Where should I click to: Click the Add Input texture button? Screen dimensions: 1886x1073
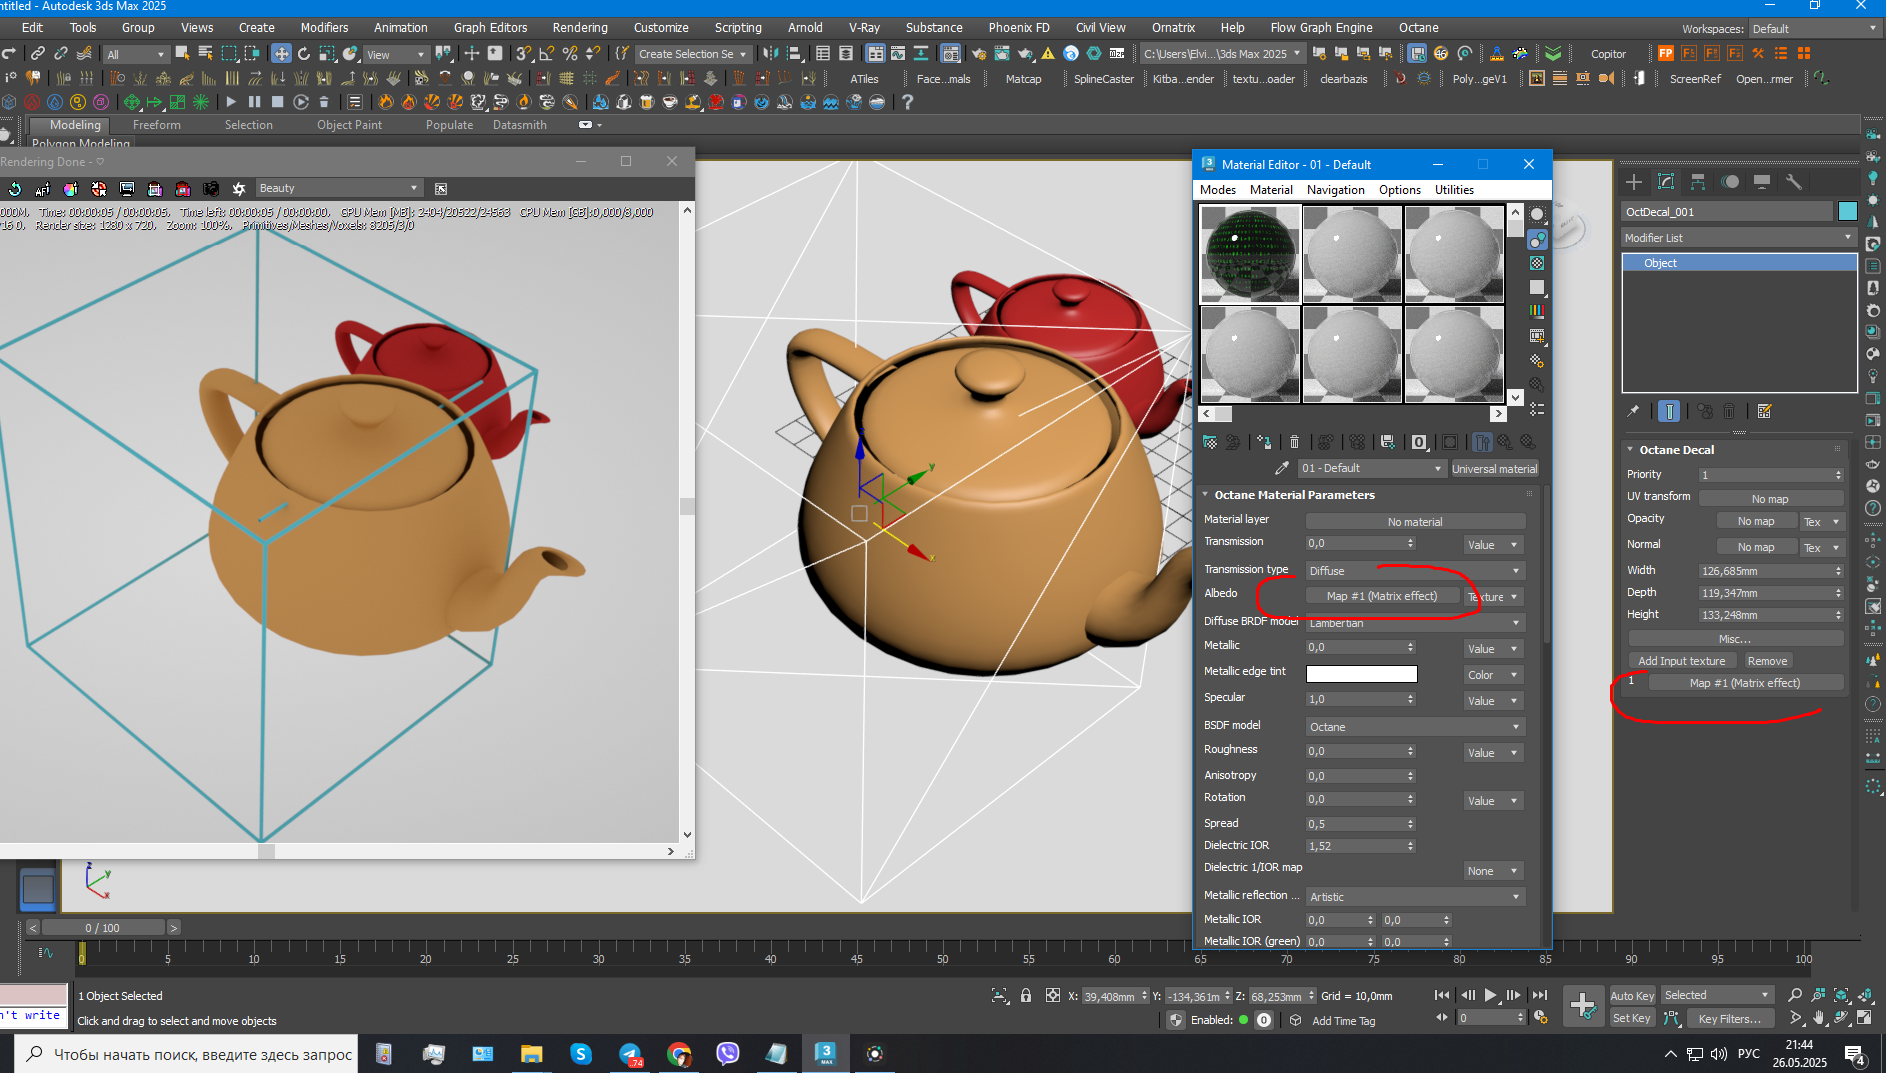click(x=1681, y=661)
